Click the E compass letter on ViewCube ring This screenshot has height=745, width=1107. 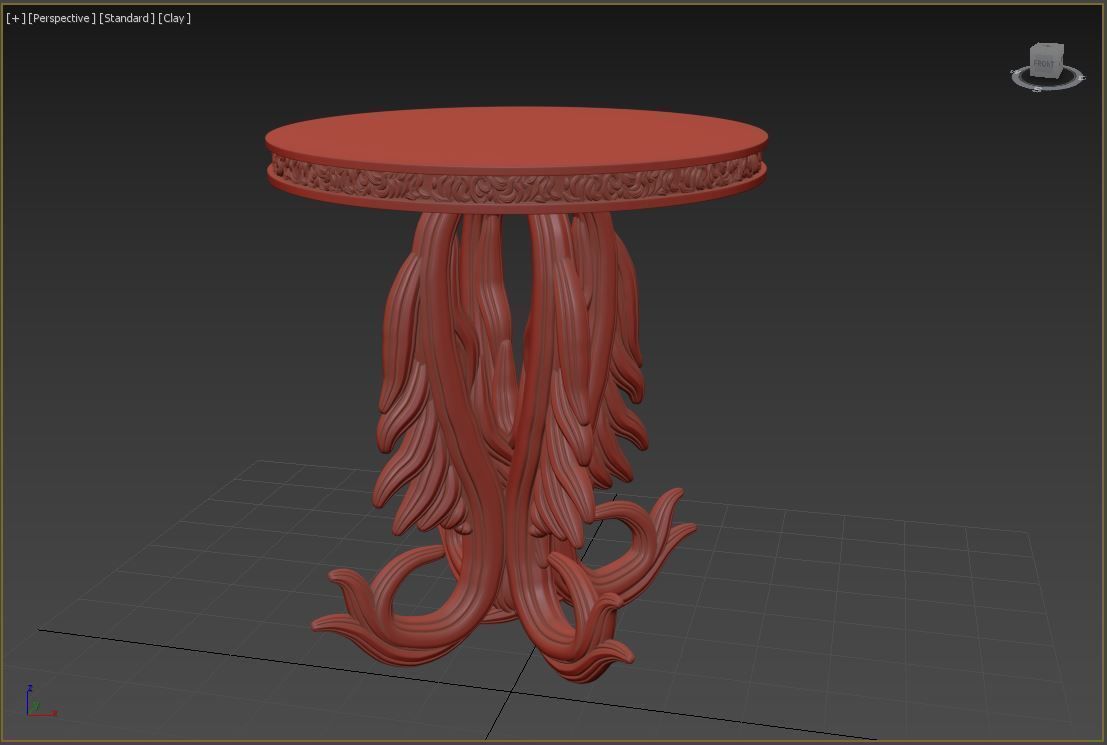(1081, 77)
